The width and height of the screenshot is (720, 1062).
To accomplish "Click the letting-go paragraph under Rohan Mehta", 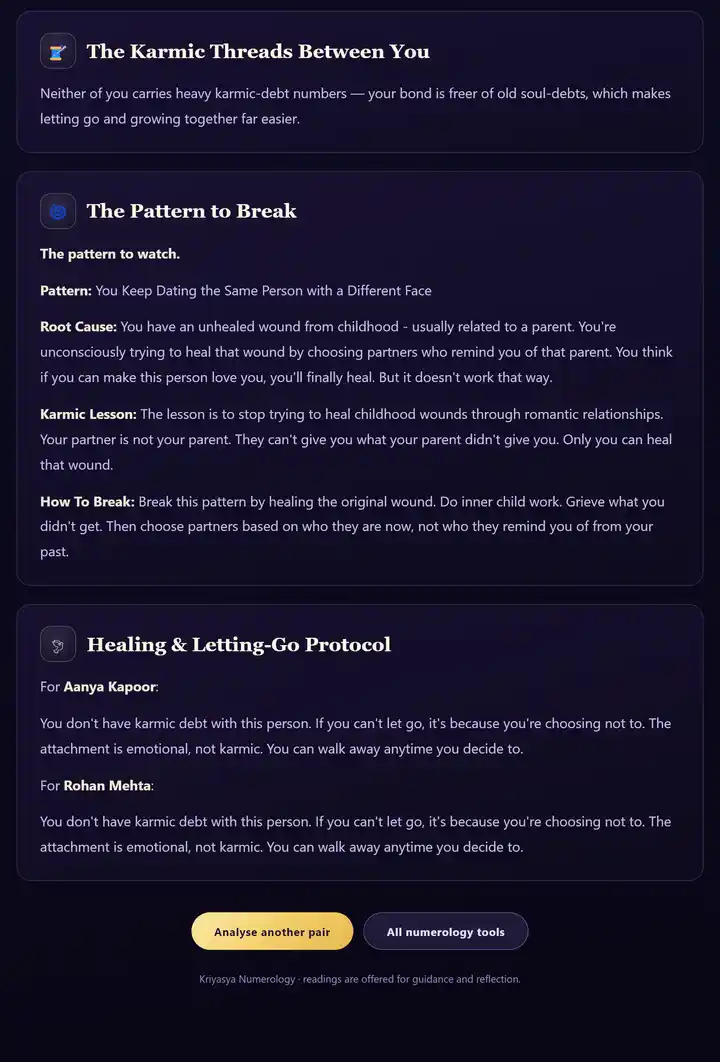I will [x=356, y=834].
